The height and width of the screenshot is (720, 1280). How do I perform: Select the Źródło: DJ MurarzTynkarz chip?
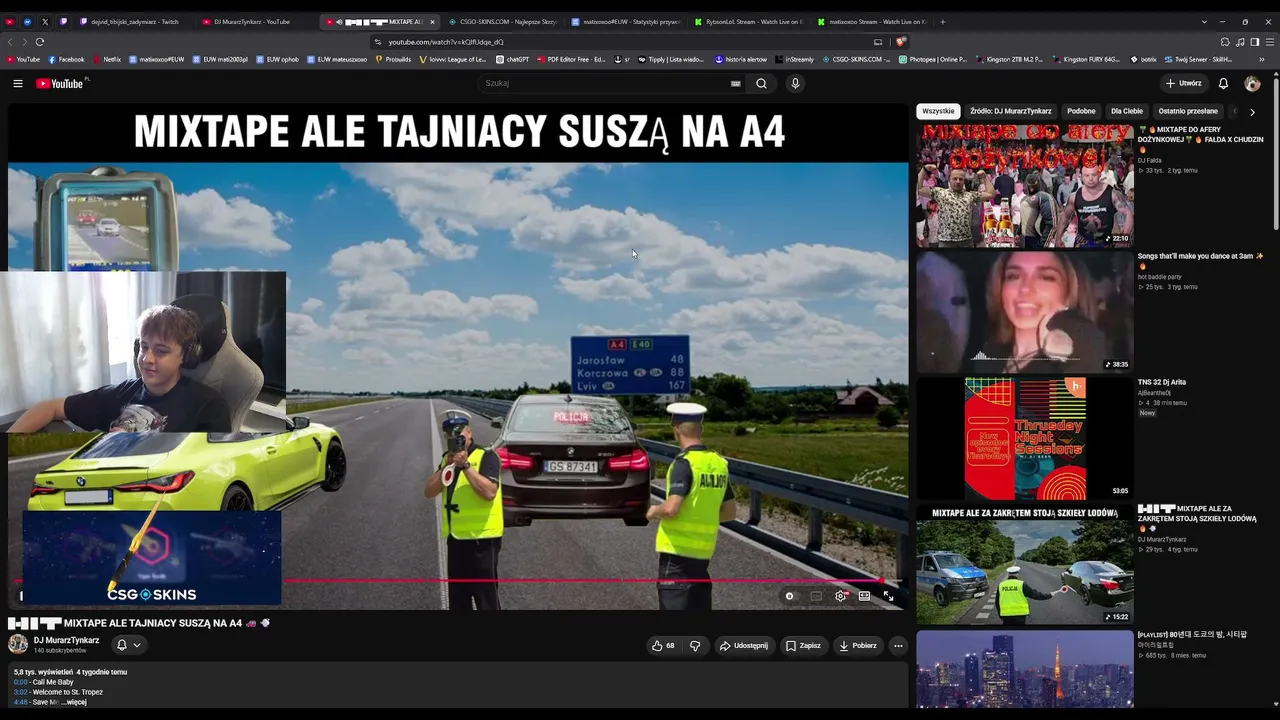pos(1011,111)
